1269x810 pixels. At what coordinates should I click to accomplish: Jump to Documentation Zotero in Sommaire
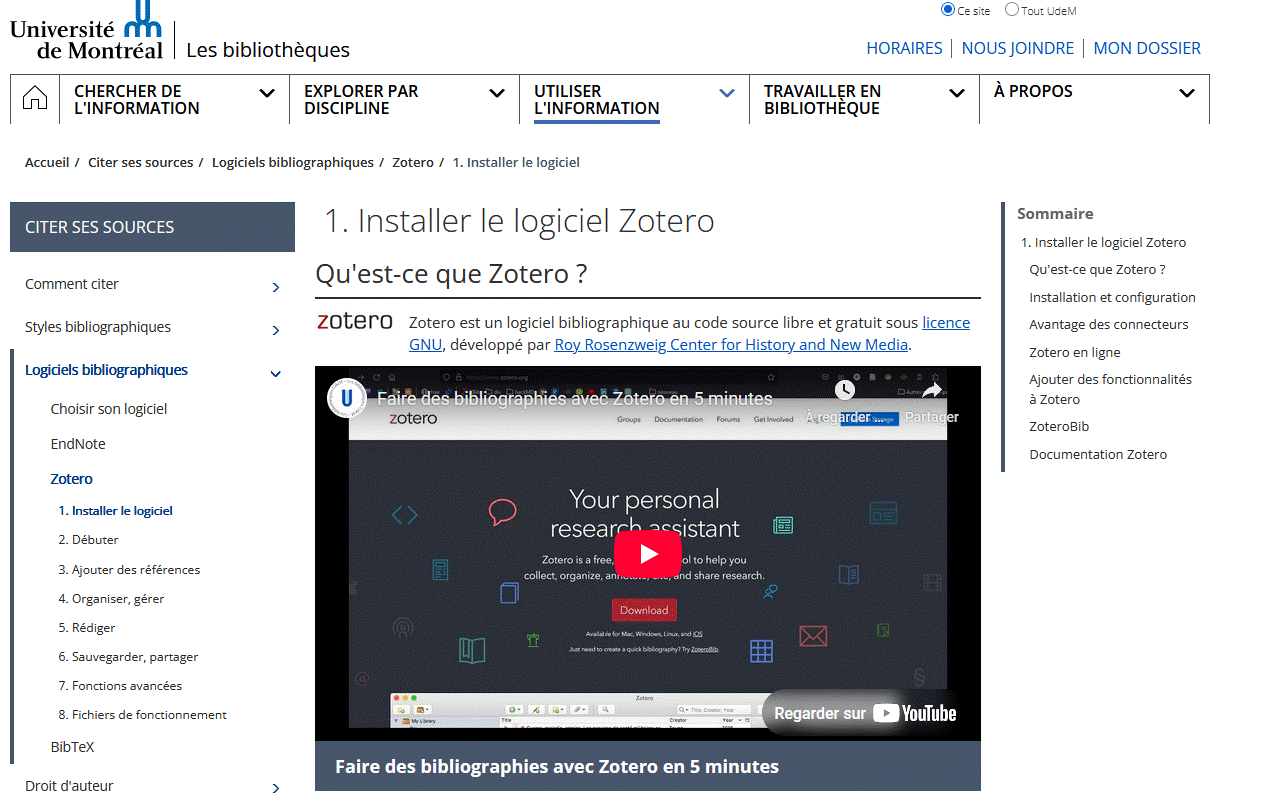(1098, 455)
